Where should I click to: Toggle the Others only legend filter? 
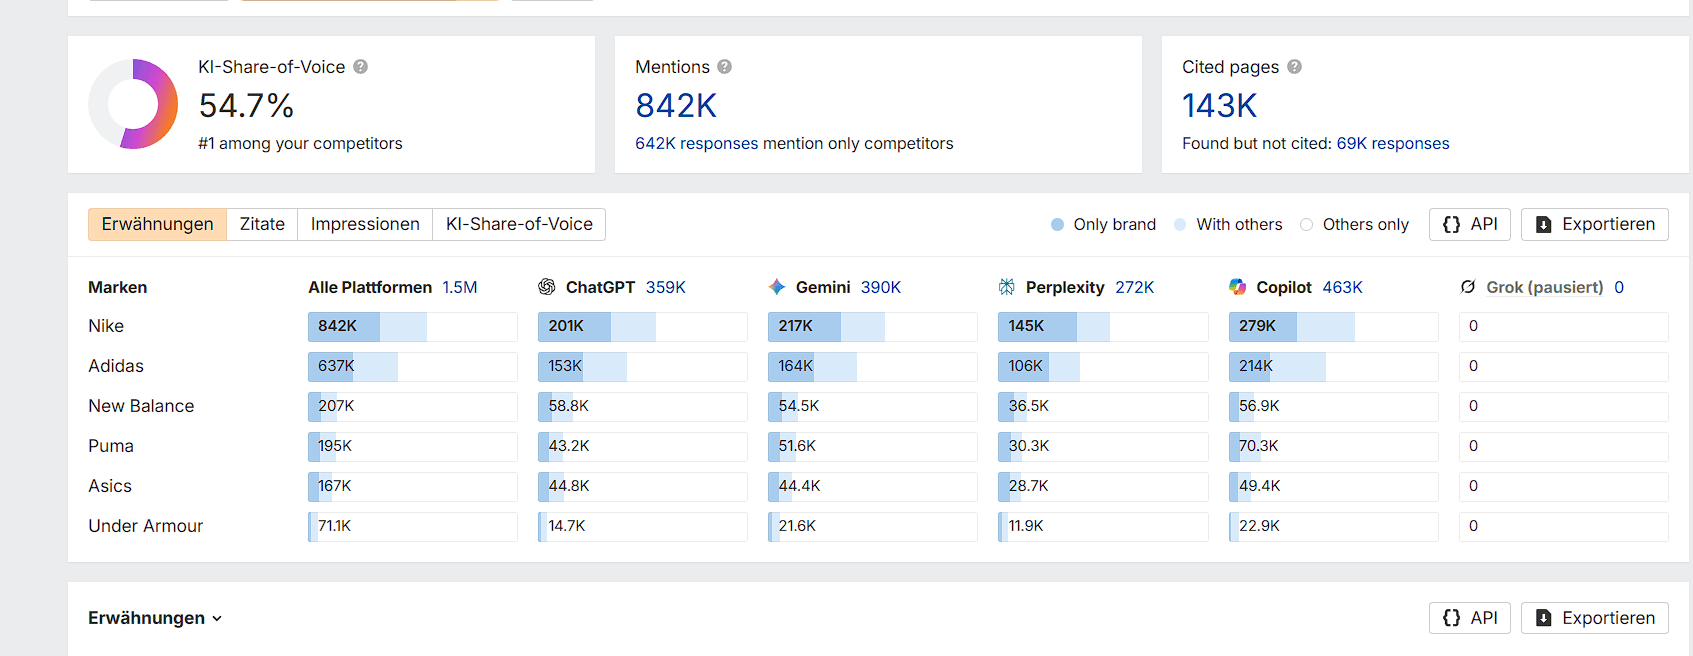[1355, 225]
